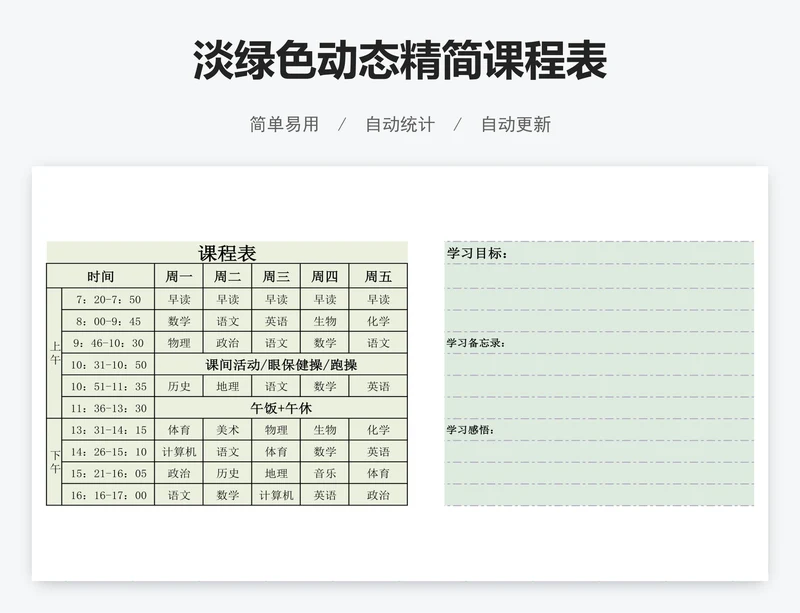
Task: Click 计算机 in the 14:26-15:10 row
Action: click(179, 451)
